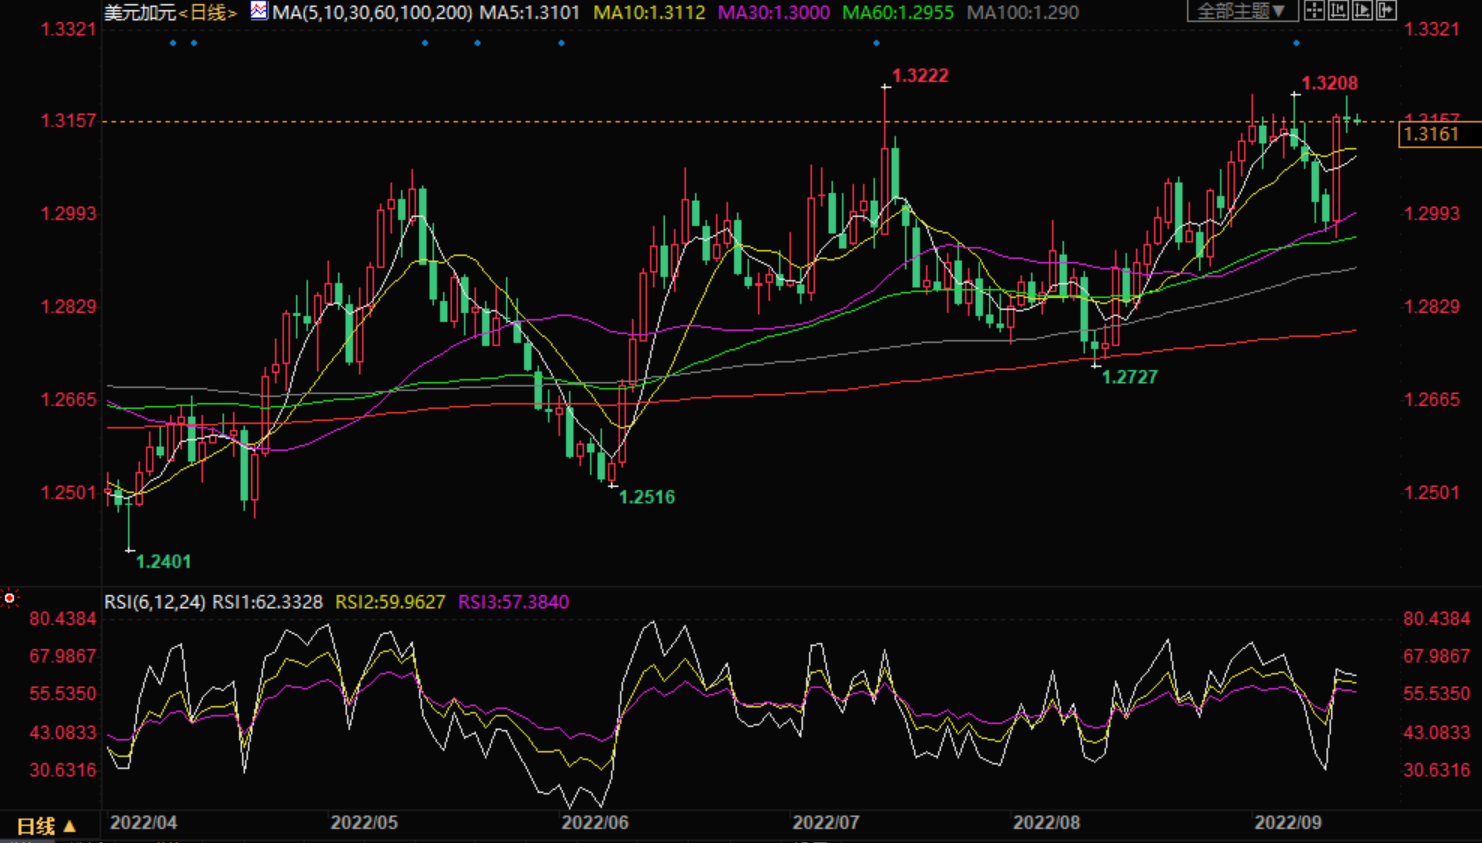The width and height of the screenshot is (1482, 843).
Task: Click the 1.3161 current price tag
Action: [x=1432, y=134]
